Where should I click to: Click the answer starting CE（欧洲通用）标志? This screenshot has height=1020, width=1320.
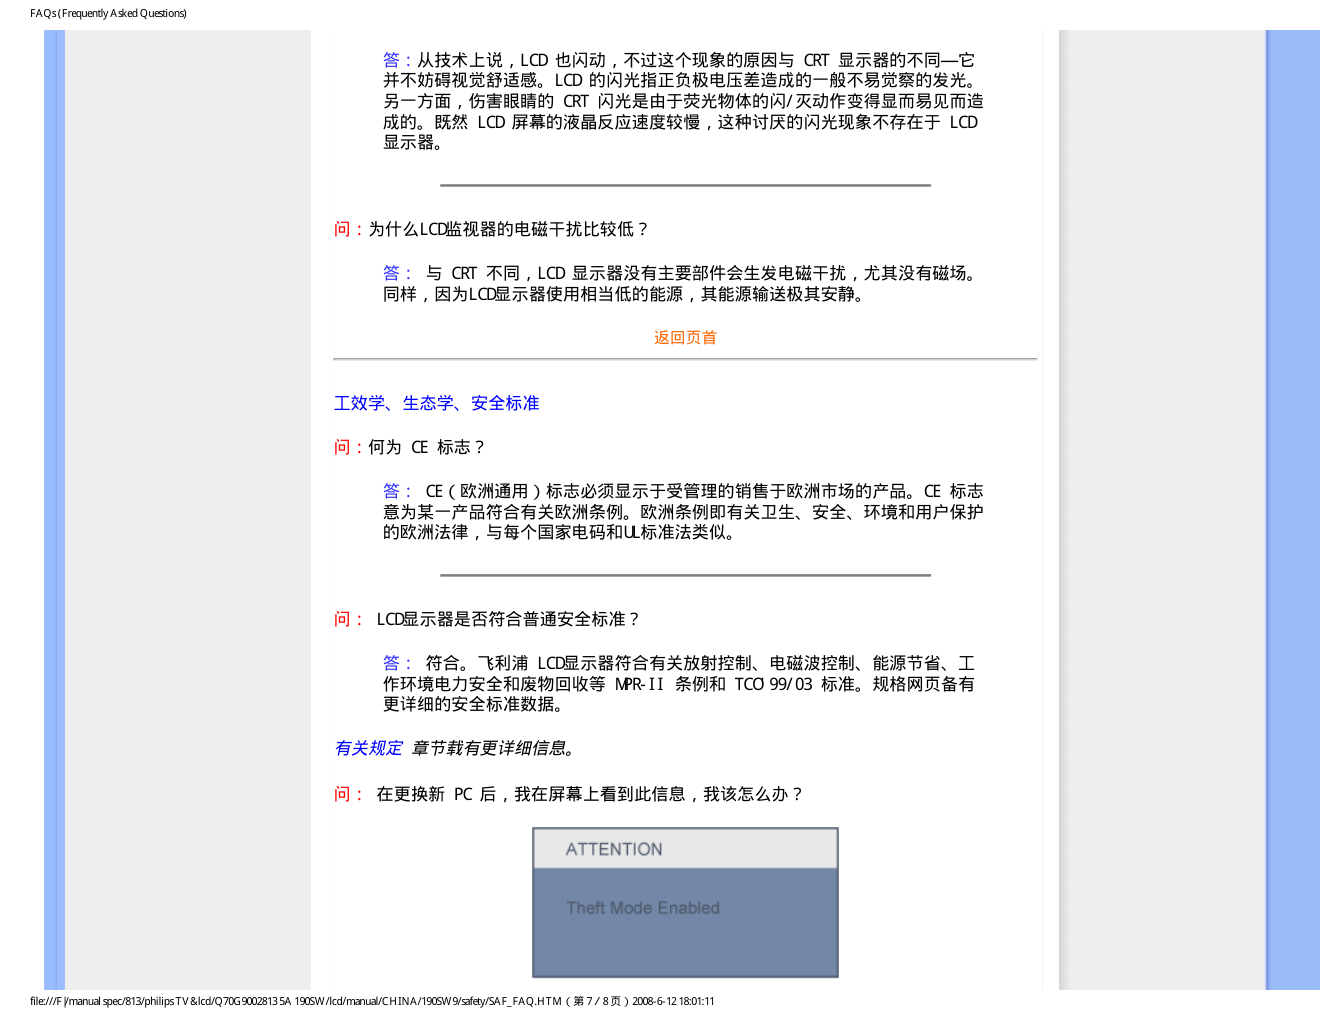point(683,512)
